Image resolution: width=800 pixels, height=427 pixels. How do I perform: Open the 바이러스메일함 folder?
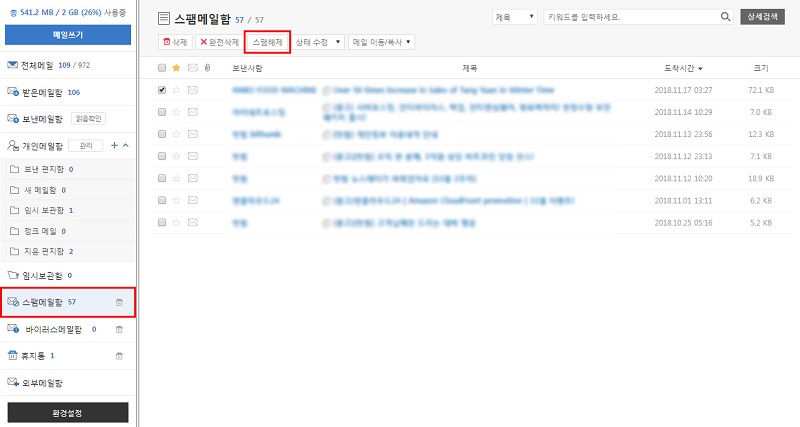point(53,330)
